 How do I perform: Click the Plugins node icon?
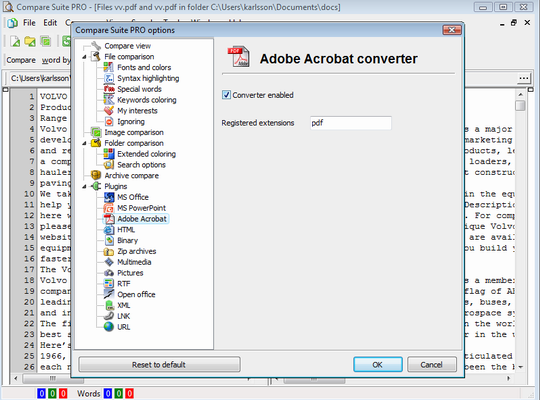pyautogui.click(x=96, y=186)
